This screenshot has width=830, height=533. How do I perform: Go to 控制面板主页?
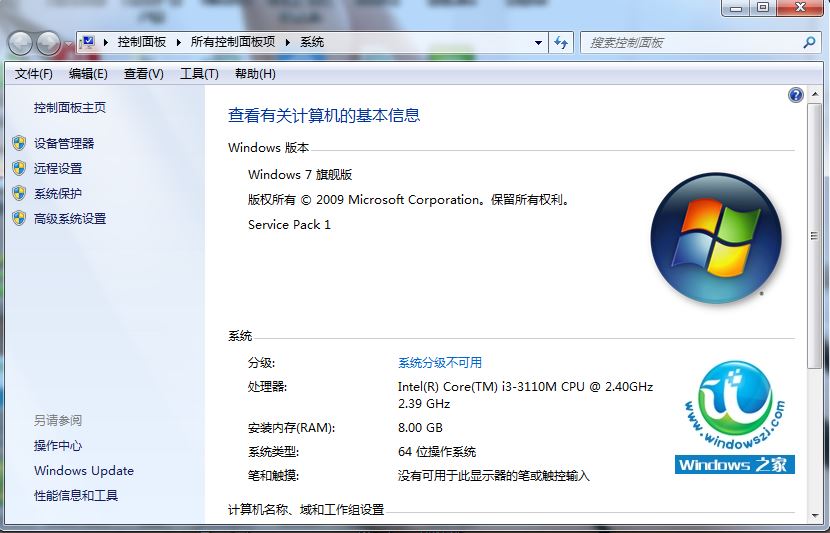point(70,107)
